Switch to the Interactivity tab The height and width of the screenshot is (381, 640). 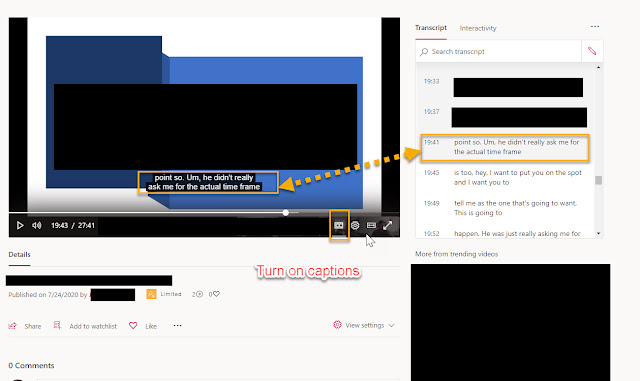[478, 28]
